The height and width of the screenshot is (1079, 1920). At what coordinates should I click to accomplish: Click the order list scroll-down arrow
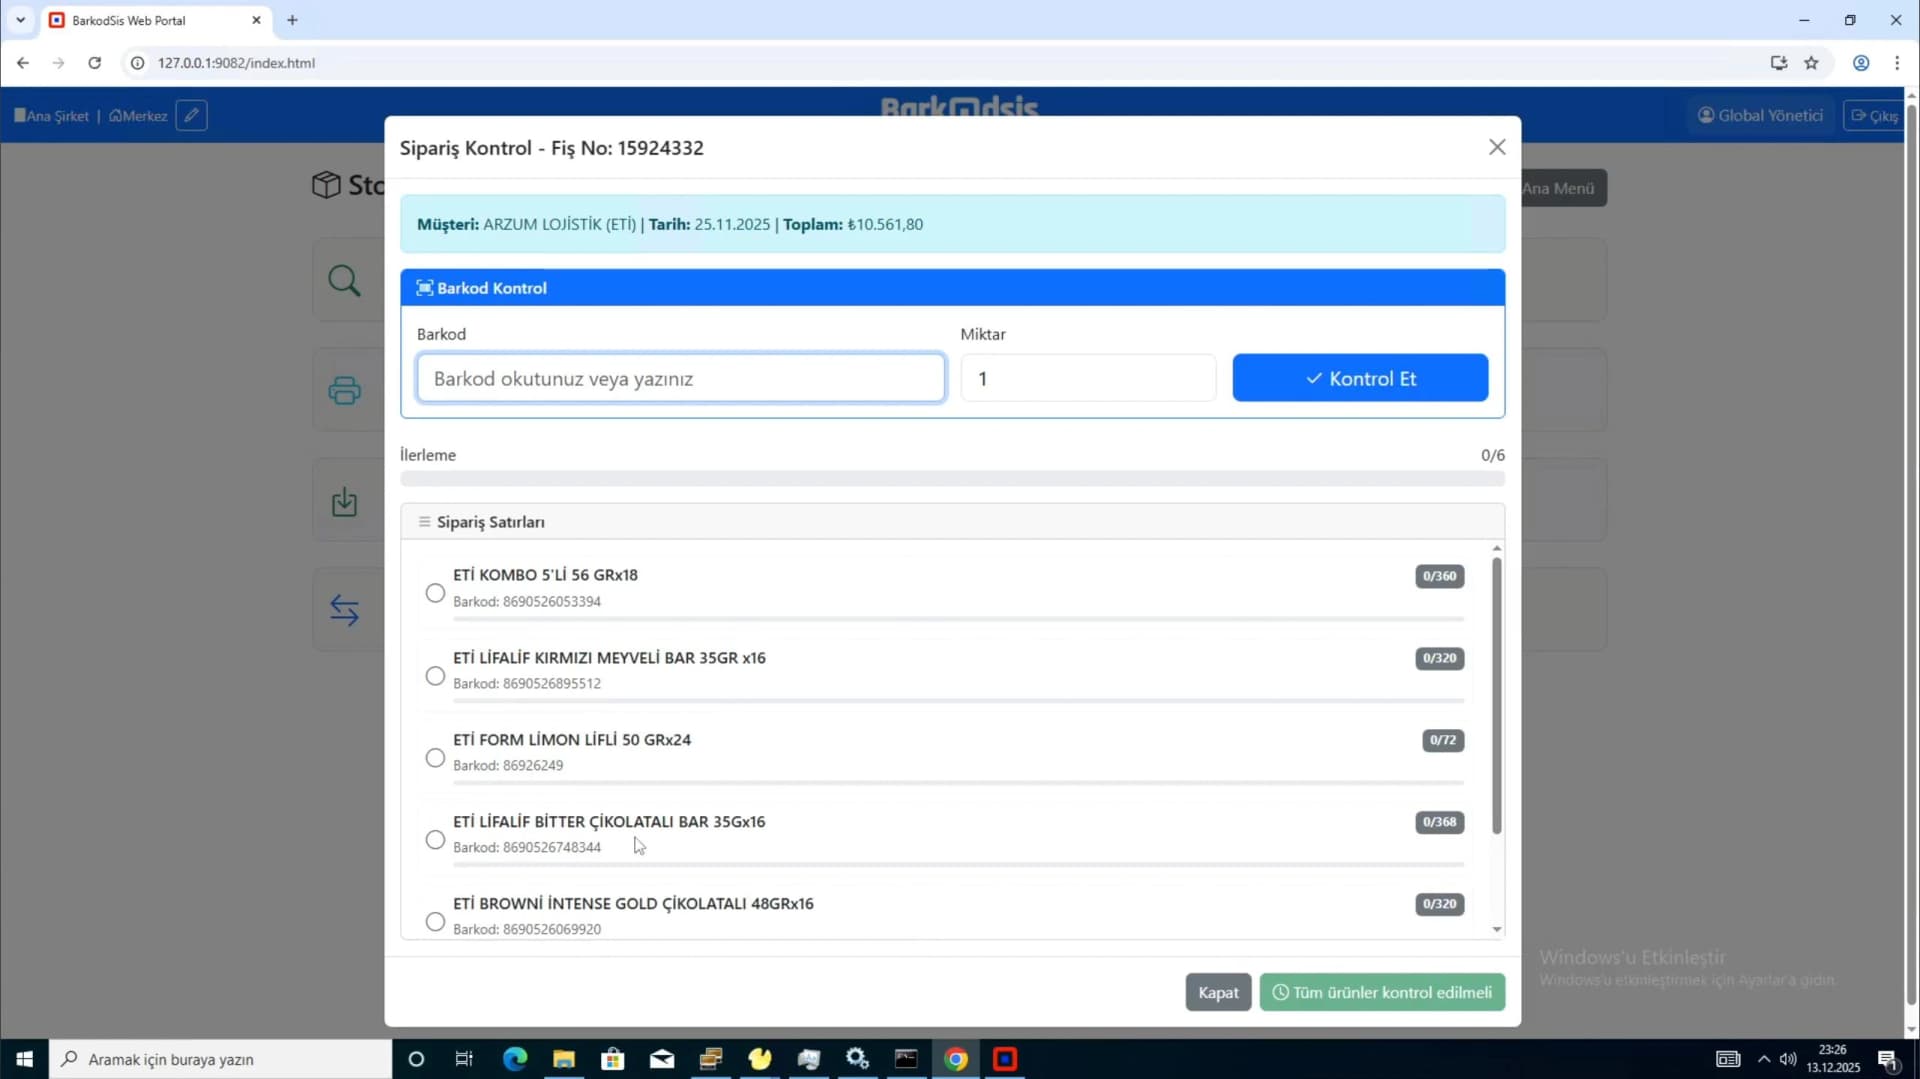[x=1496, y=929]
